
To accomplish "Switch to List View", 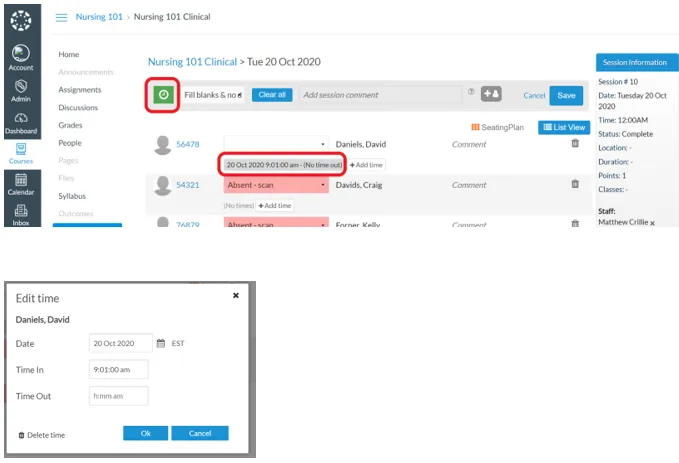I will coord(564,127).
